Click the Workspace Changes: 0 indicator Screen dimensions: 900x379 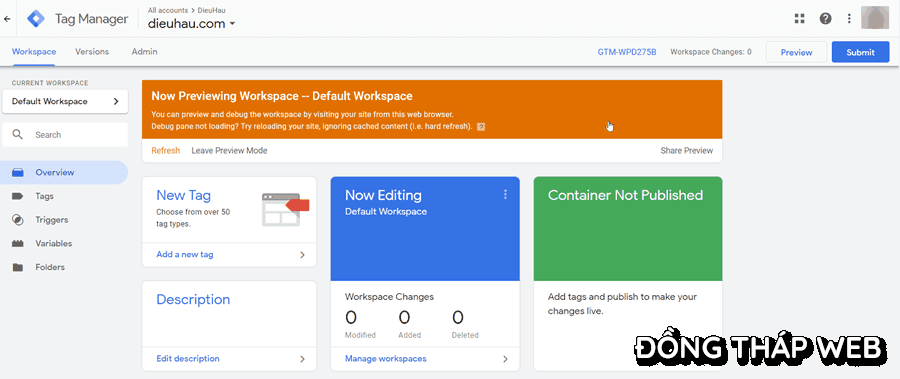(x=711, y=52)
